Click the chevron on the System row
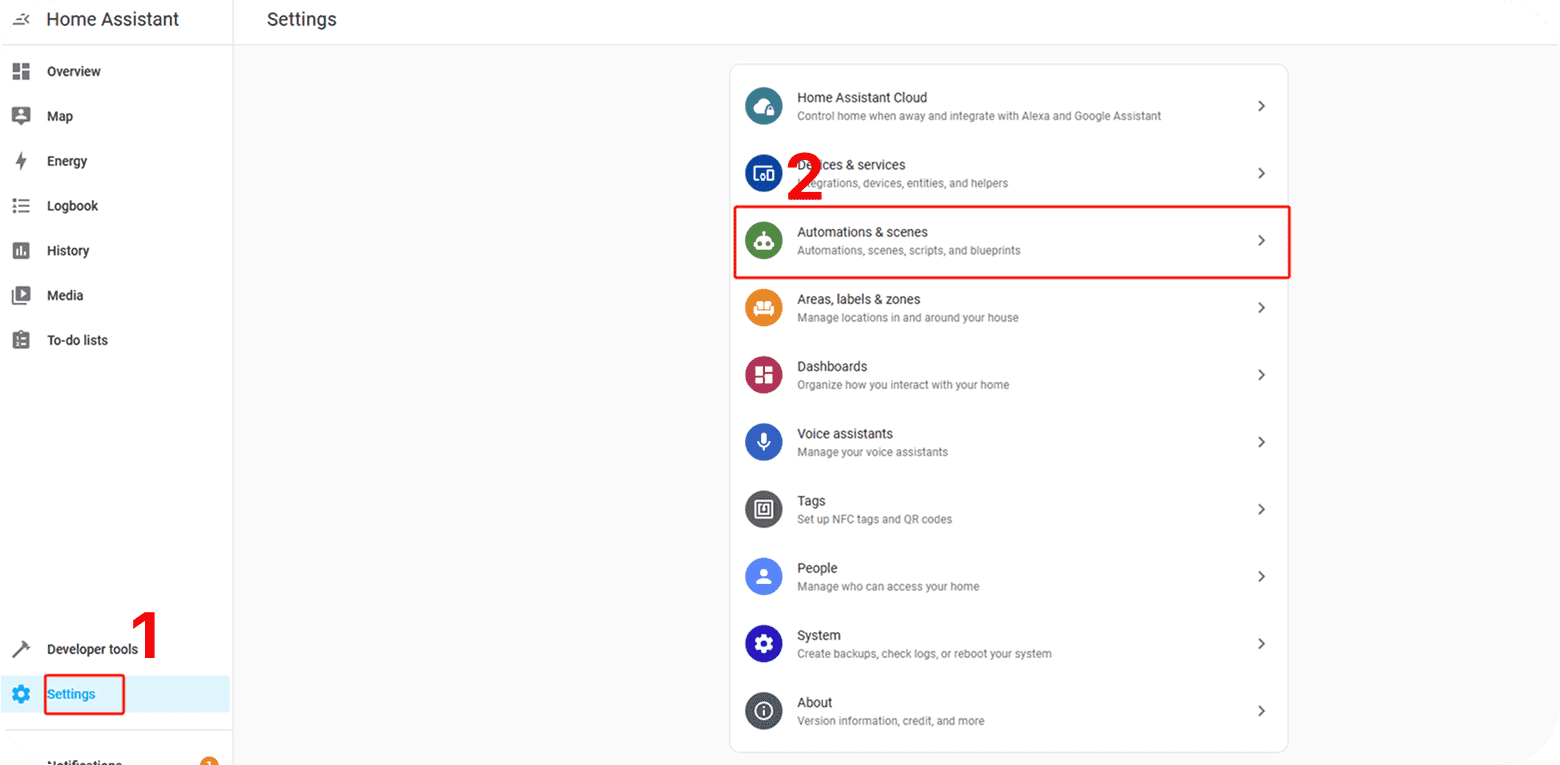The height and width of the screenshot is (765, 1560). pos(1261,643)
